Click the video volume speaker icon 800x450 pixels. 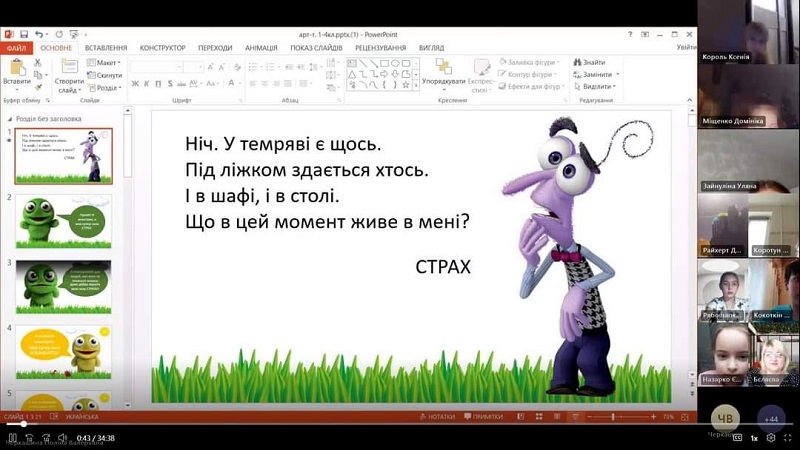(62, 438)
